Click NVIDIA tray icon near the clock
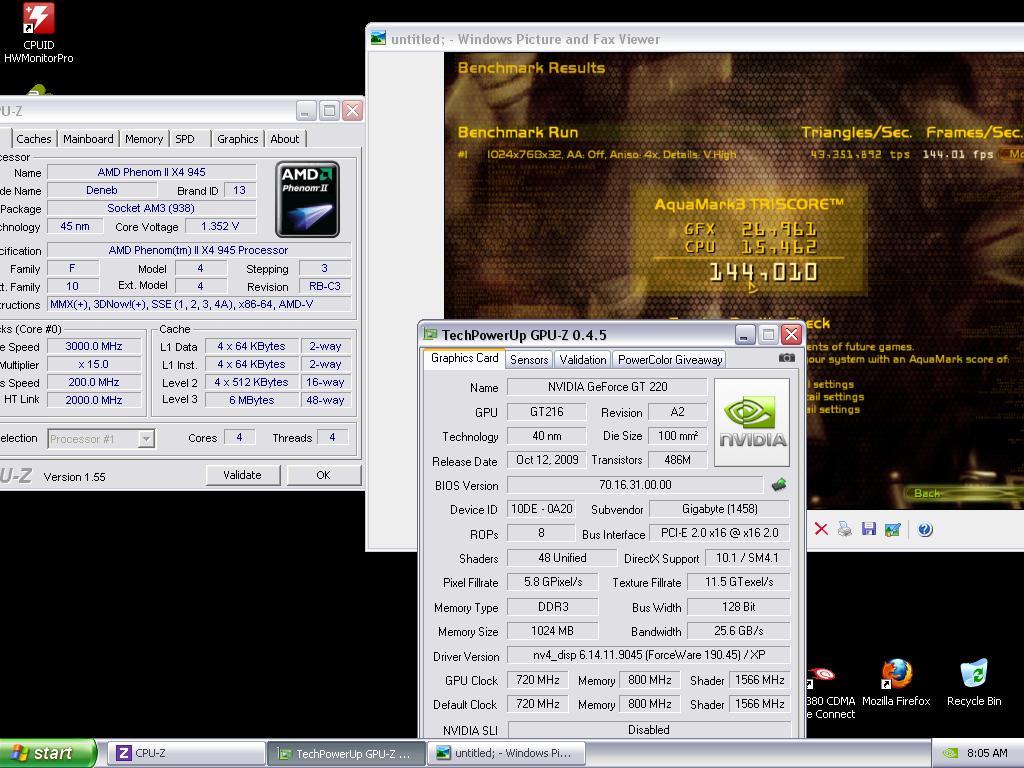 pos(950,753)
